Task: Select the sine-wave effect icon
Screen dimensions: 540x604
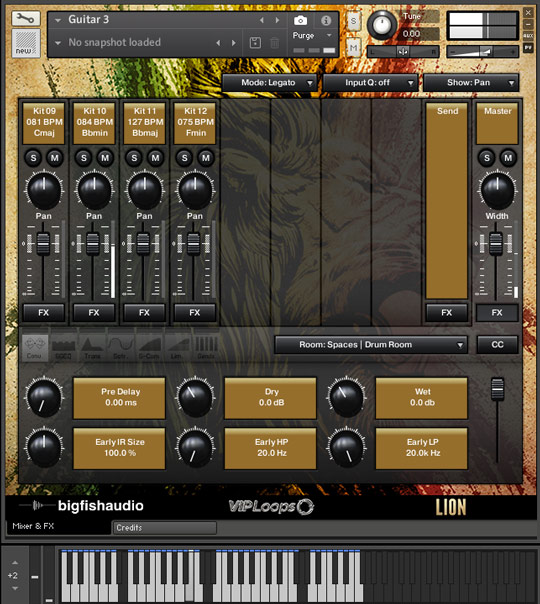Action: tap(121, 348)
